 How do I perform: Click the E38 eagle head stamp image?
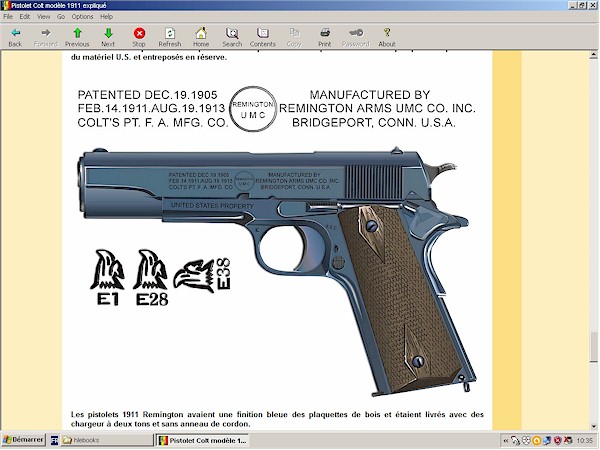coord(202,275)
